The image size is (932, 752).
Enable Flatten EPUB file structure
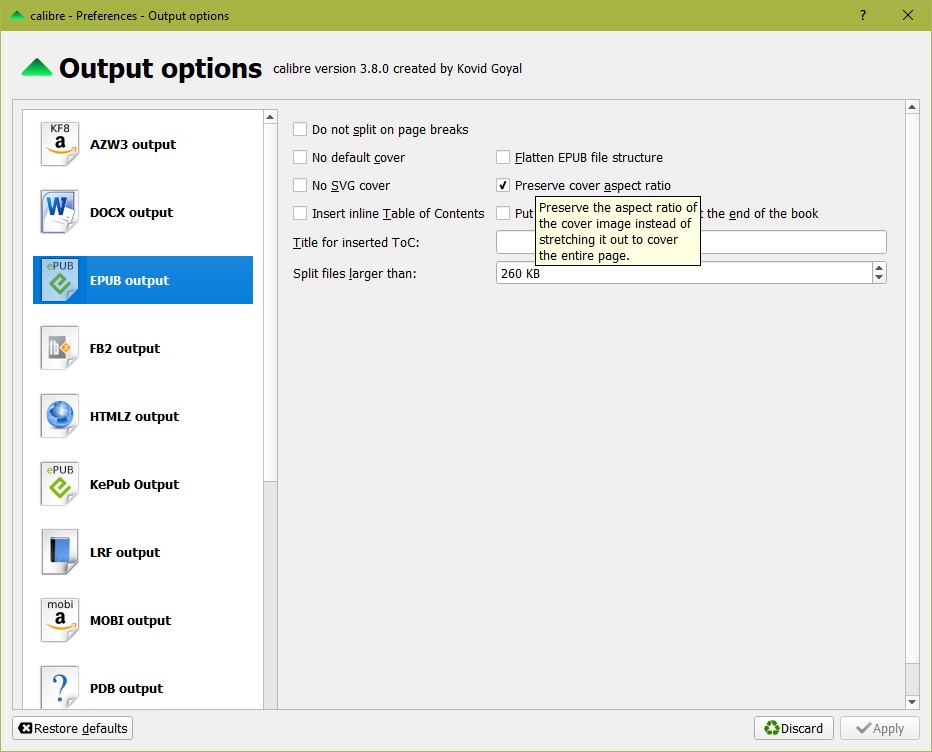[503, 157]
